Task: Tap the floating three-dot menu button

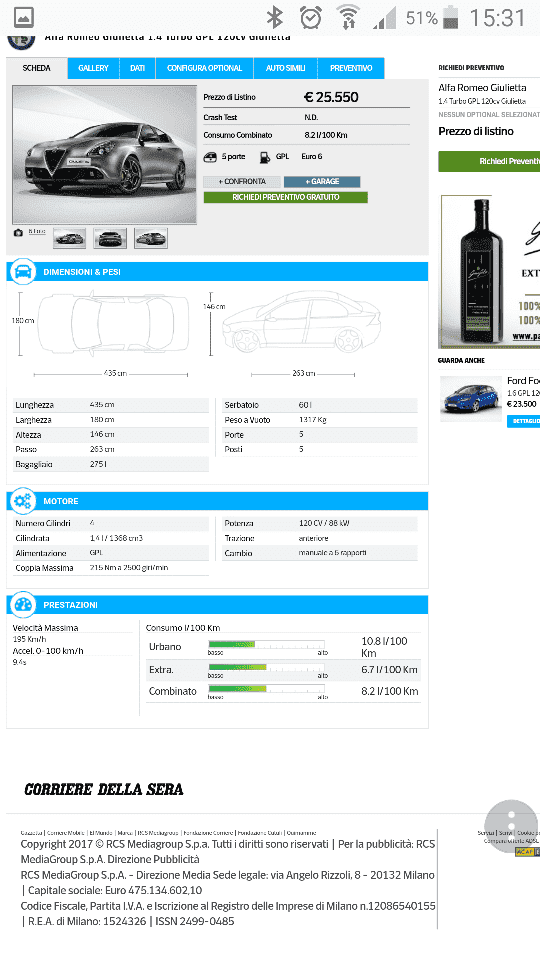Action: [x=511, y=827]
